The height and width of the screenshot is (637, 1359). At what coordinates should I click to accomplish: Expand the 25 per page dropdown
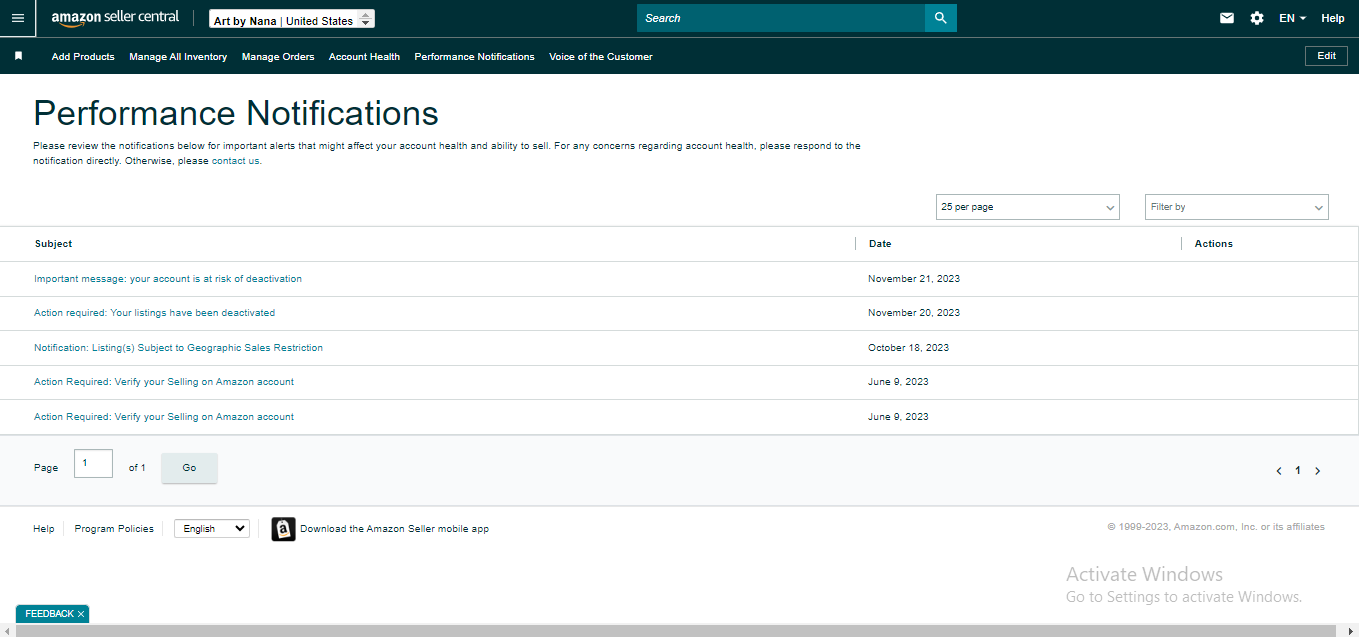pos(1027,207)
